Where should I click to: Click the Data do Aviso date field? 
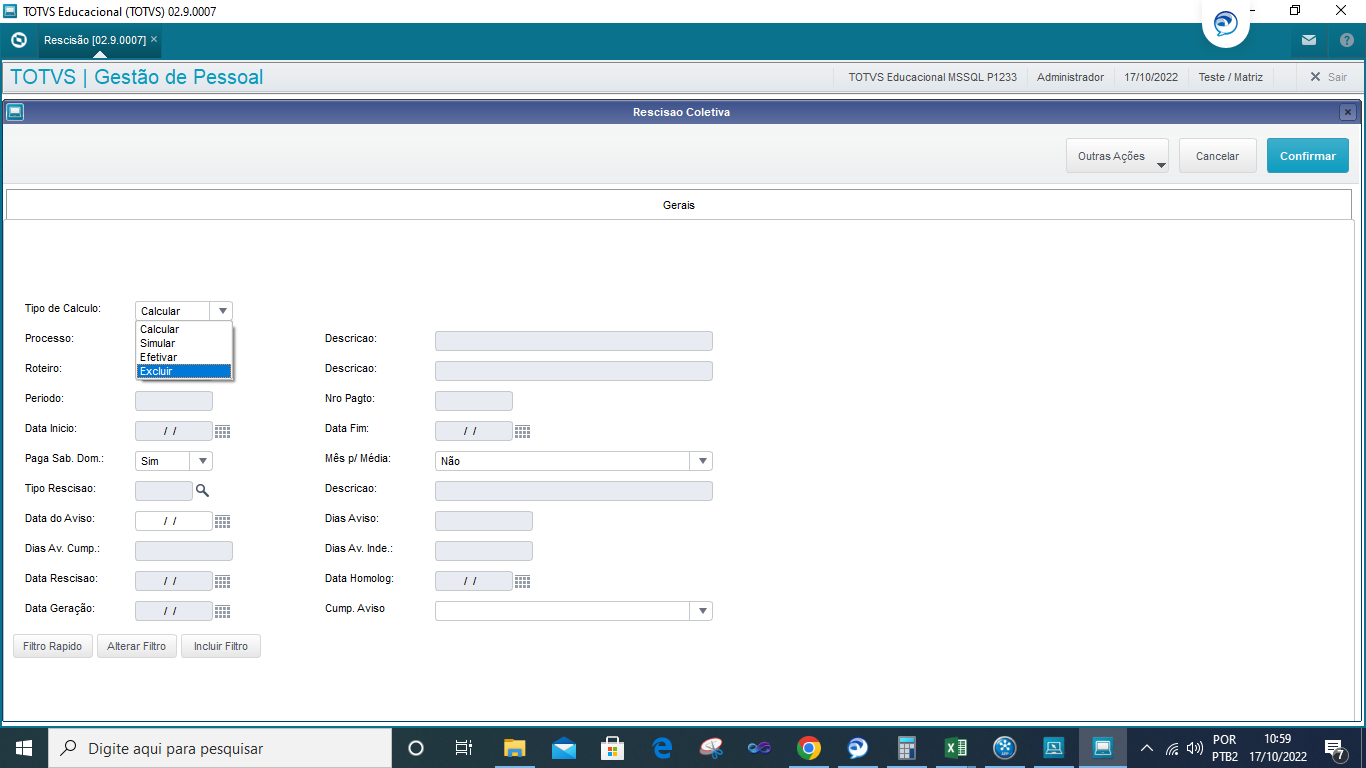pyautogui.click(x=174, y=521)
